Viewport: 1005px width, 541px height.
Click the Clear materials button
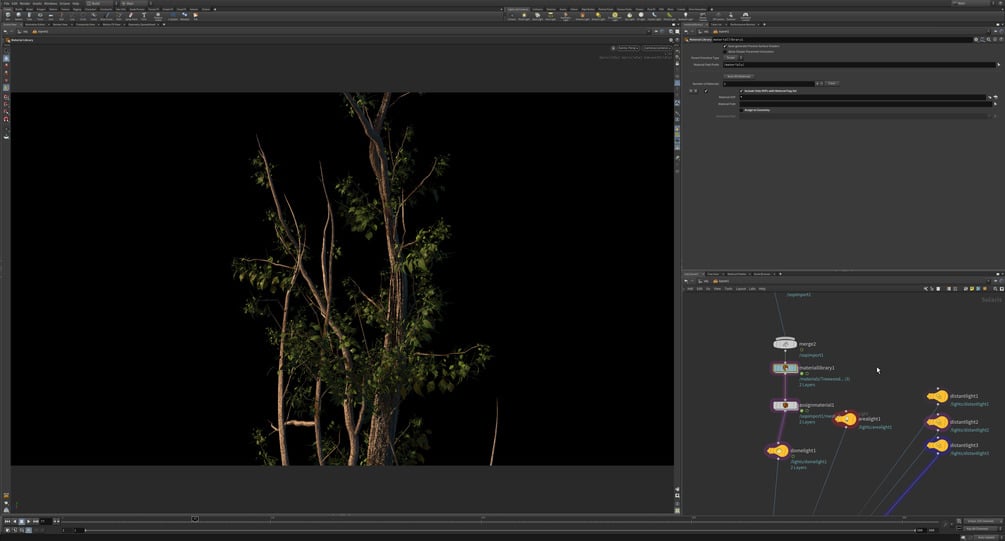[x=831, y=83]
